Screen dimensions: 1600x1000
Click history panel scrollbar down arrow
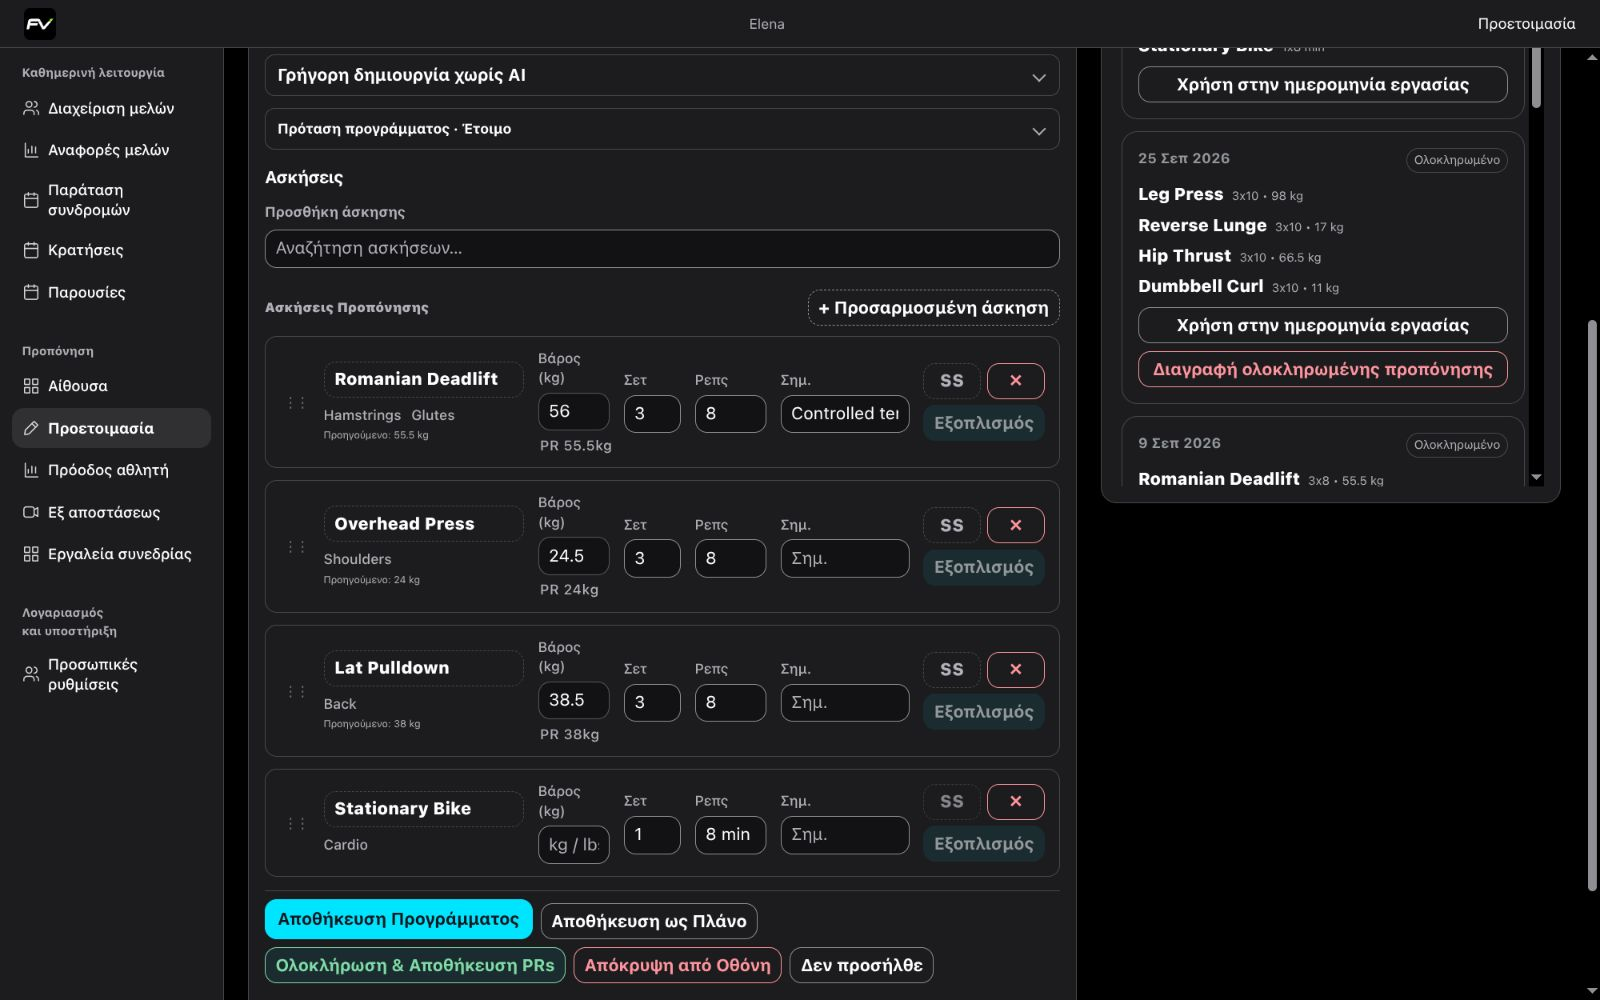click(x=1537, y=478)
